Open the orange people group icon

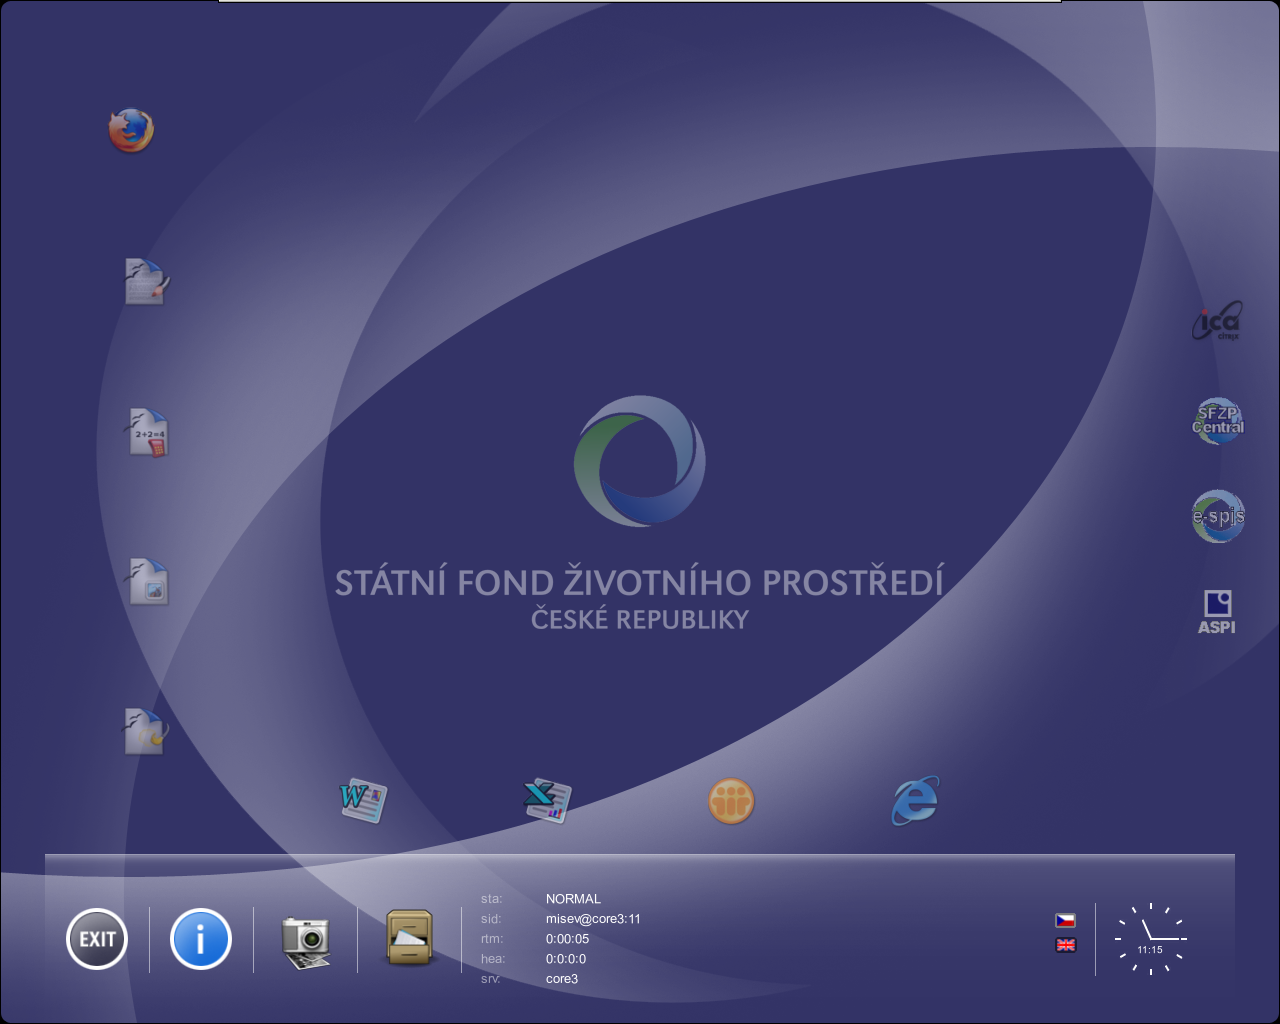point(731,801)
